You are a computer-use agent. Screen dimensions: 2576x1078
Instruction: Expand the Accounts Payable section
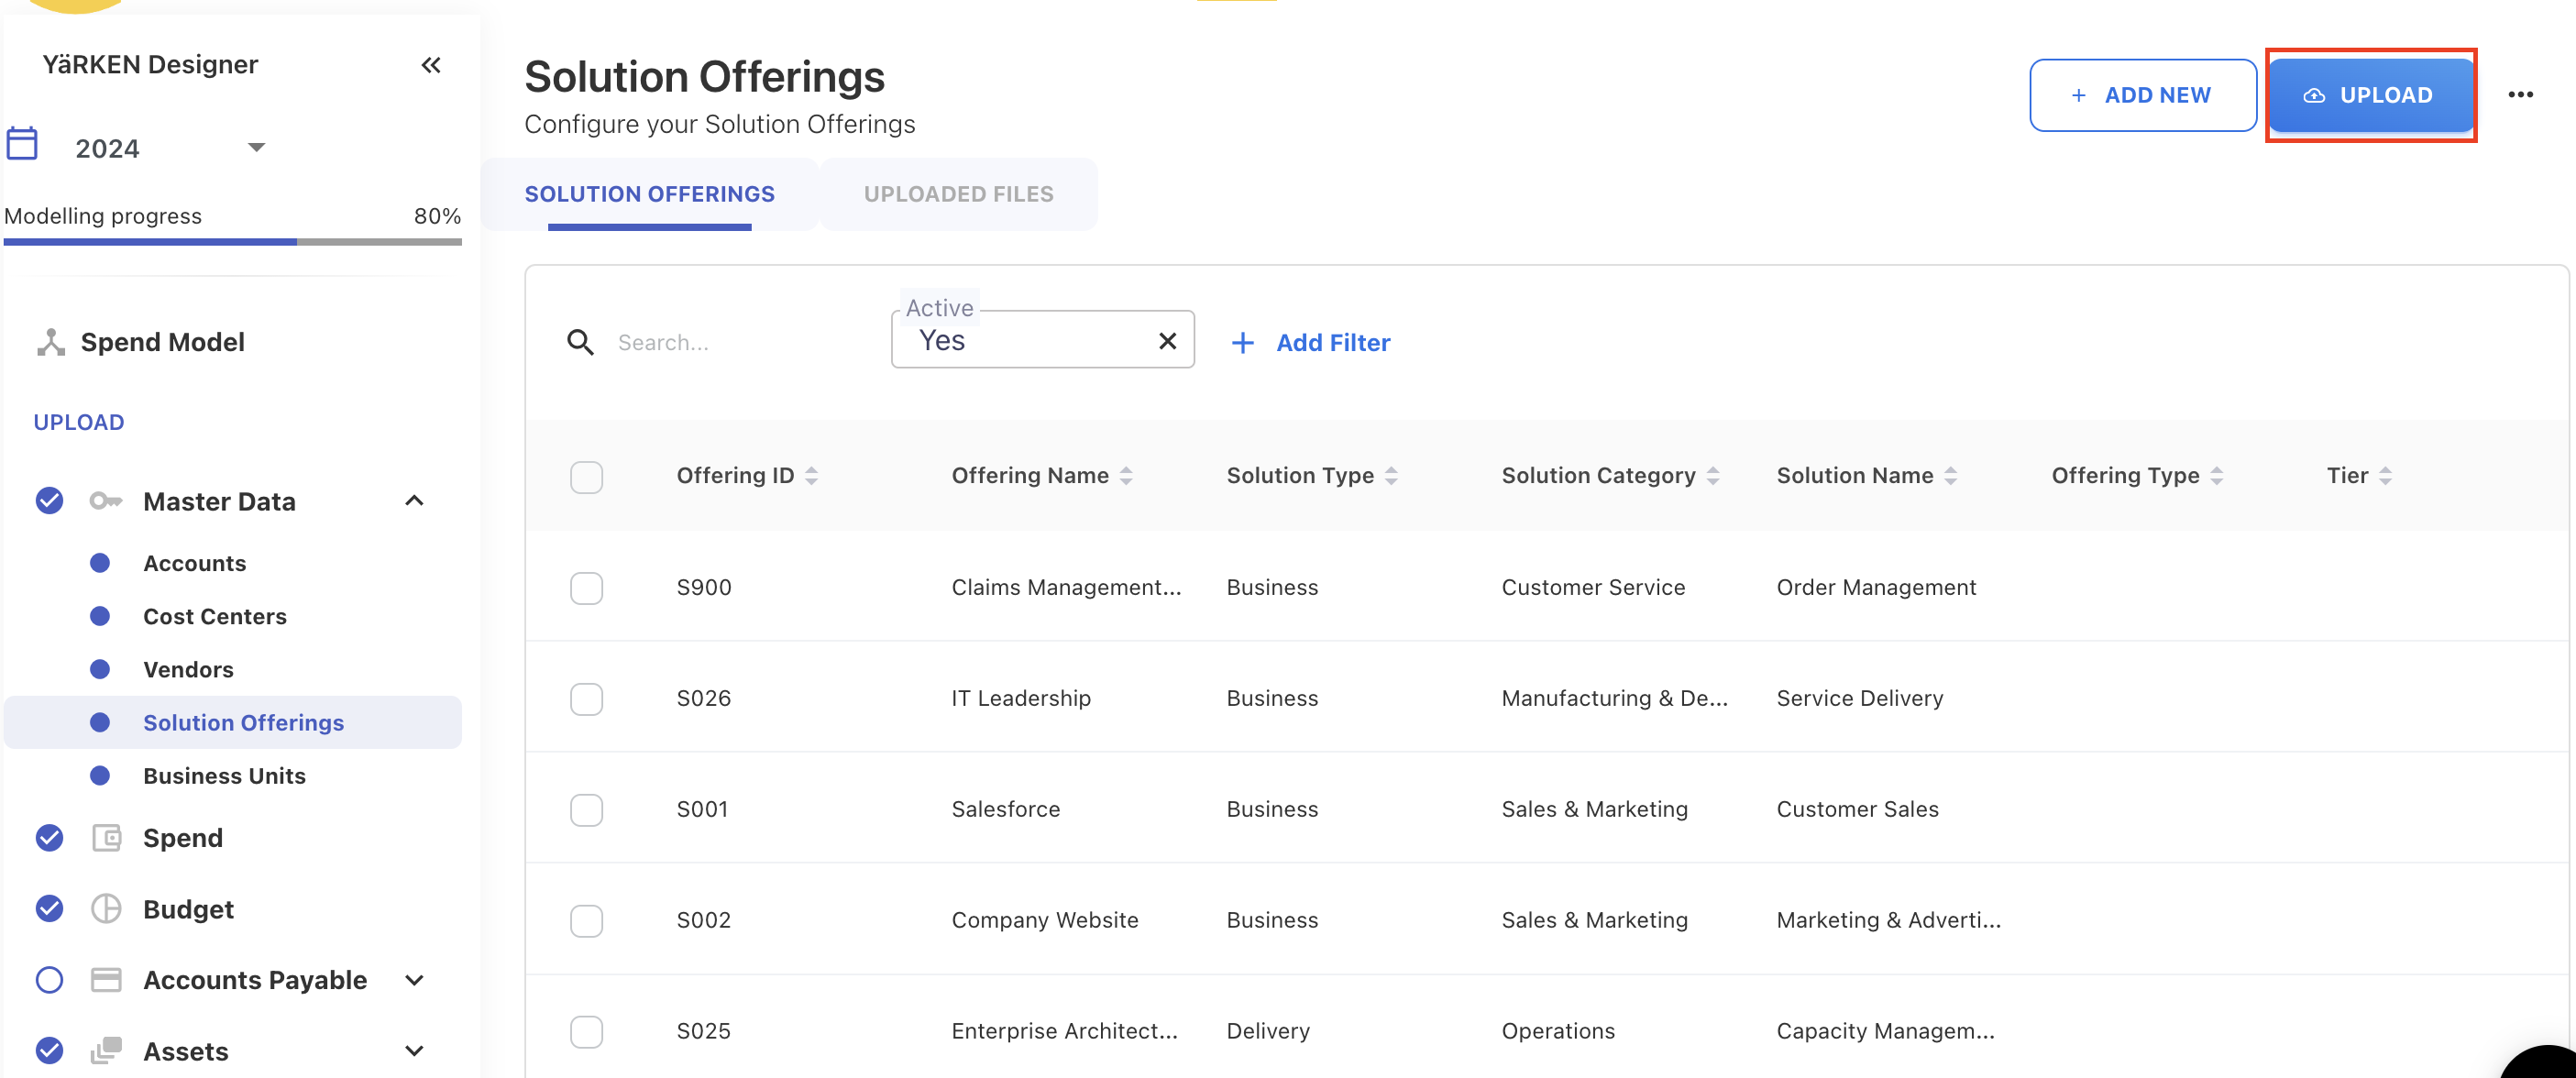point(414,980)
